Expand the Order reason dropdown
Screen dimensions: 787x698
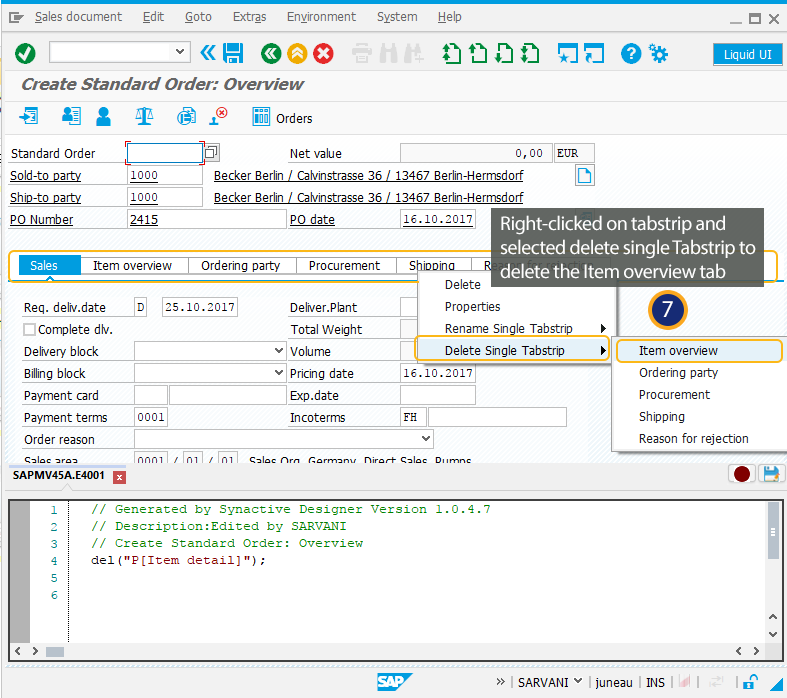(x=426, y=439)
